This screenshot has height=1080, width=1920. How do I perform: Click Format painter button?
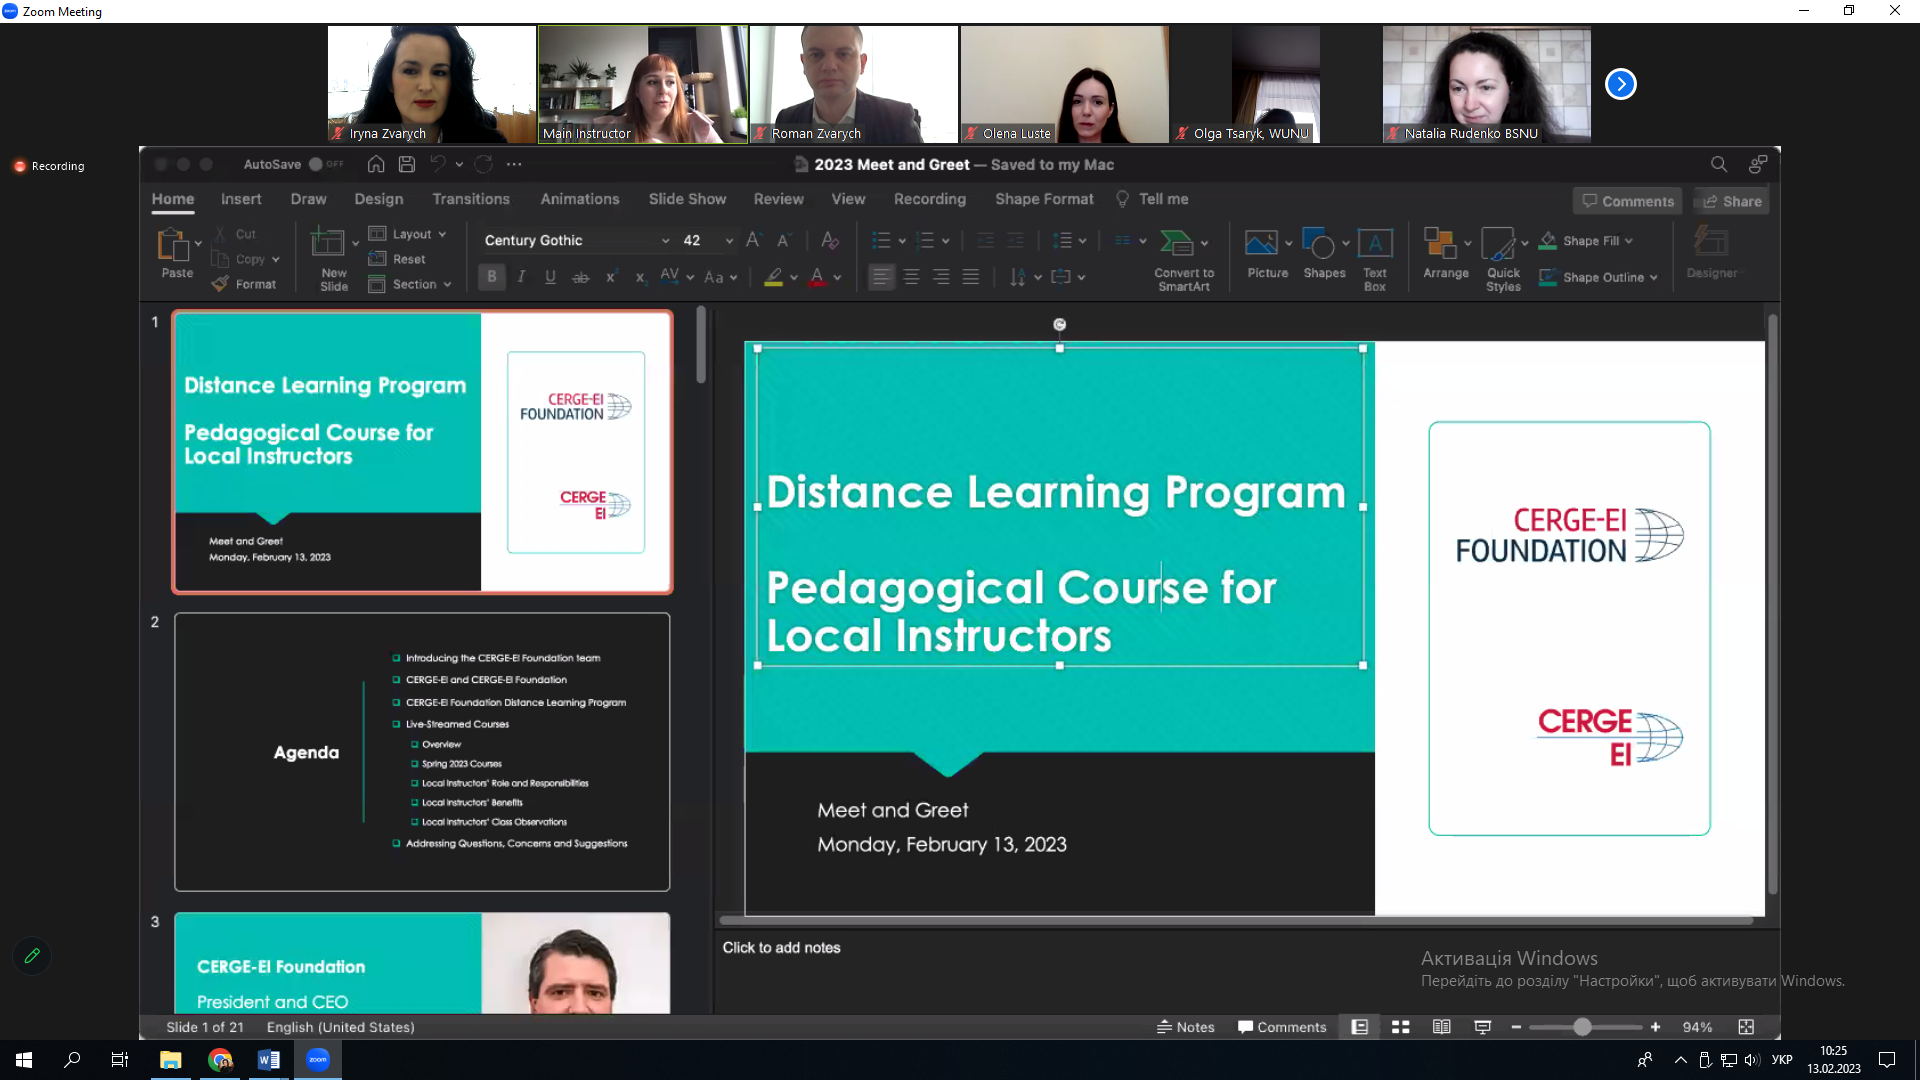click(244, 284)
